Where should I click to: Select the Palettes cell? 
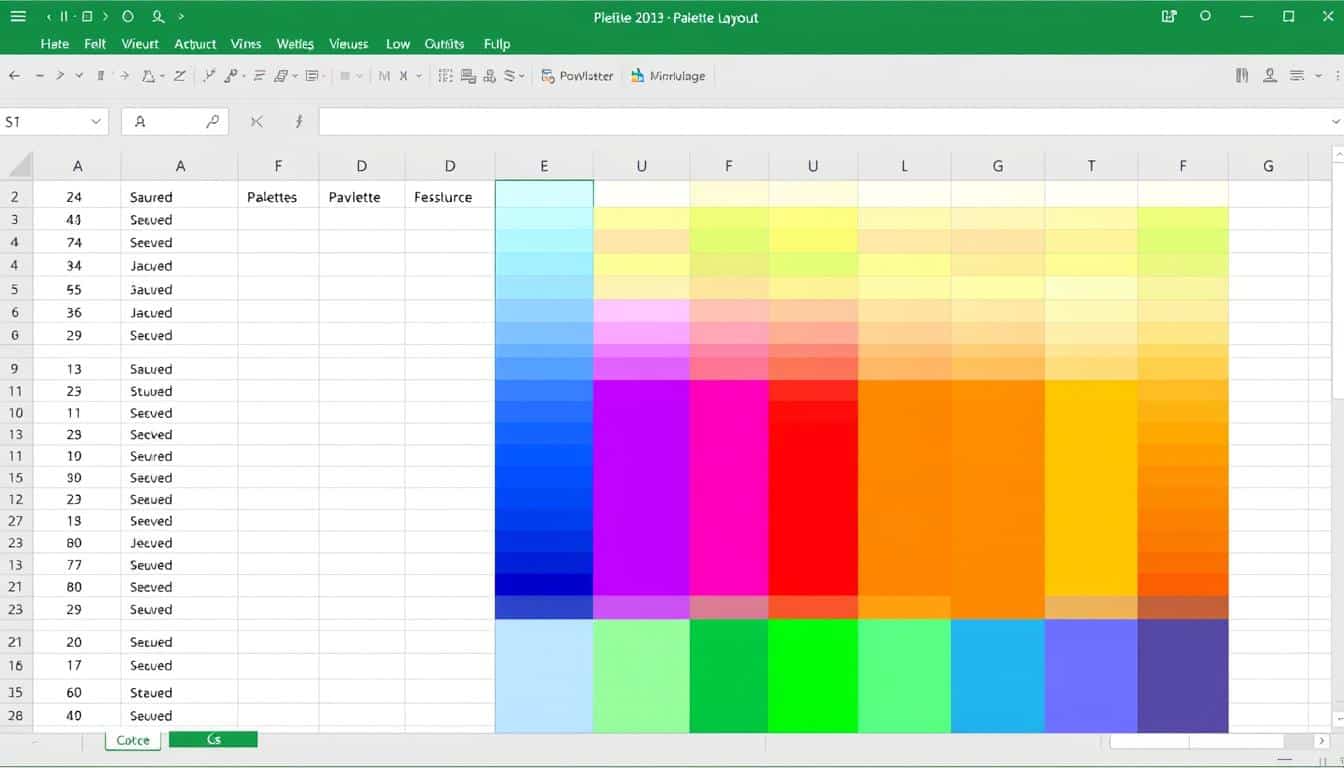click(278, 197)
